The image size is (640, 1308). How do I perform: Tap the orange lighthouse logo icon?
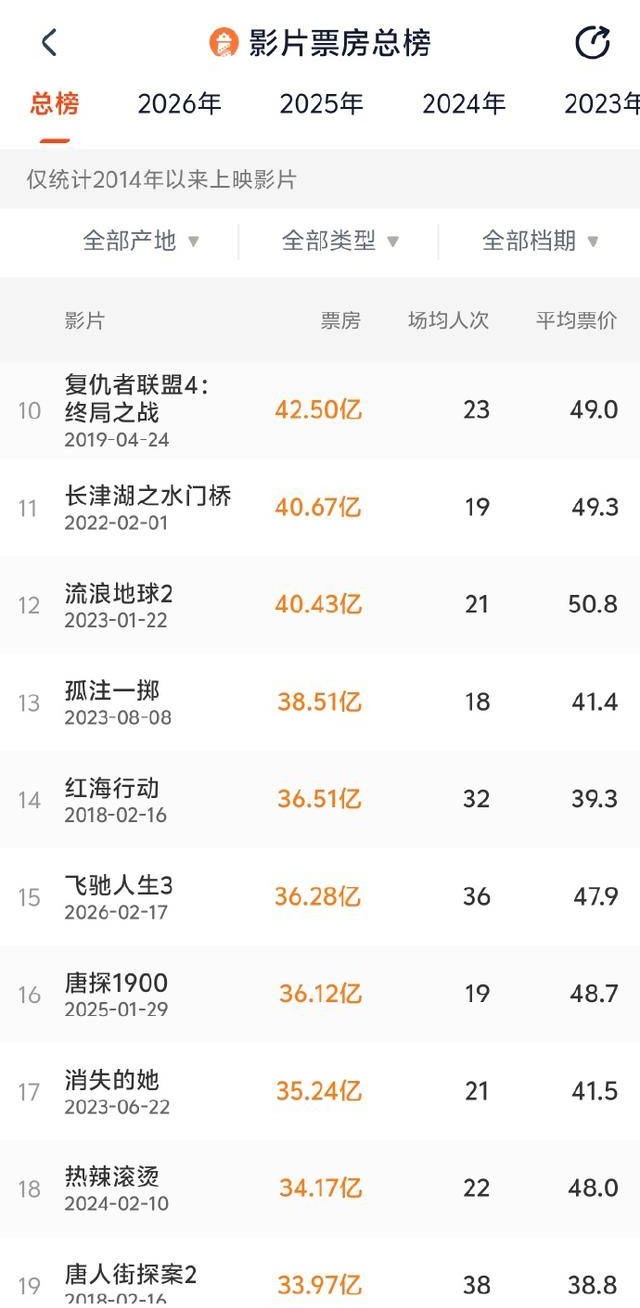point(224,43)
